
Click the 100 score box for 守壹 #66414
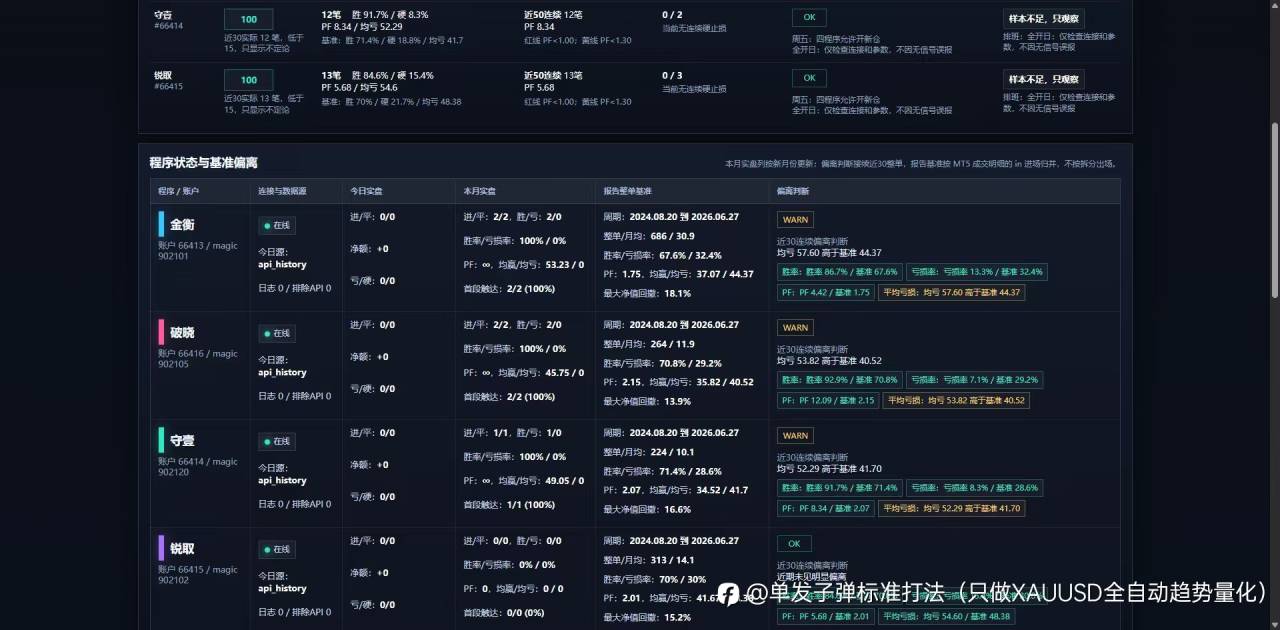pos(249,20)
